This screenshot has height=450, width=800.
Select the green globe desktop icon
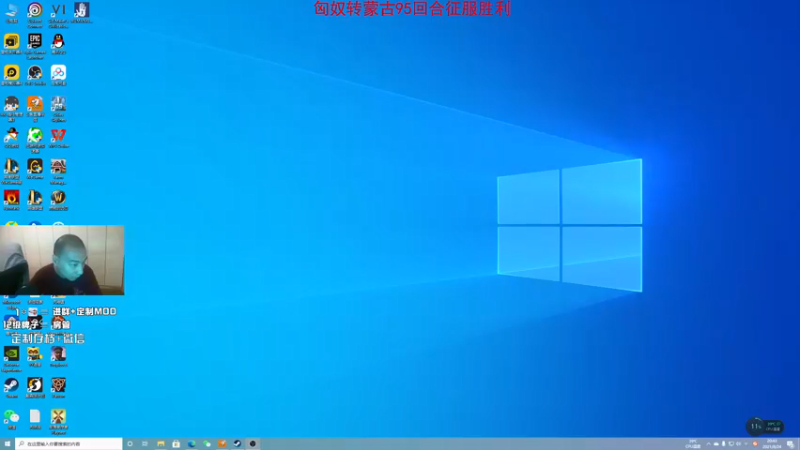35,140
